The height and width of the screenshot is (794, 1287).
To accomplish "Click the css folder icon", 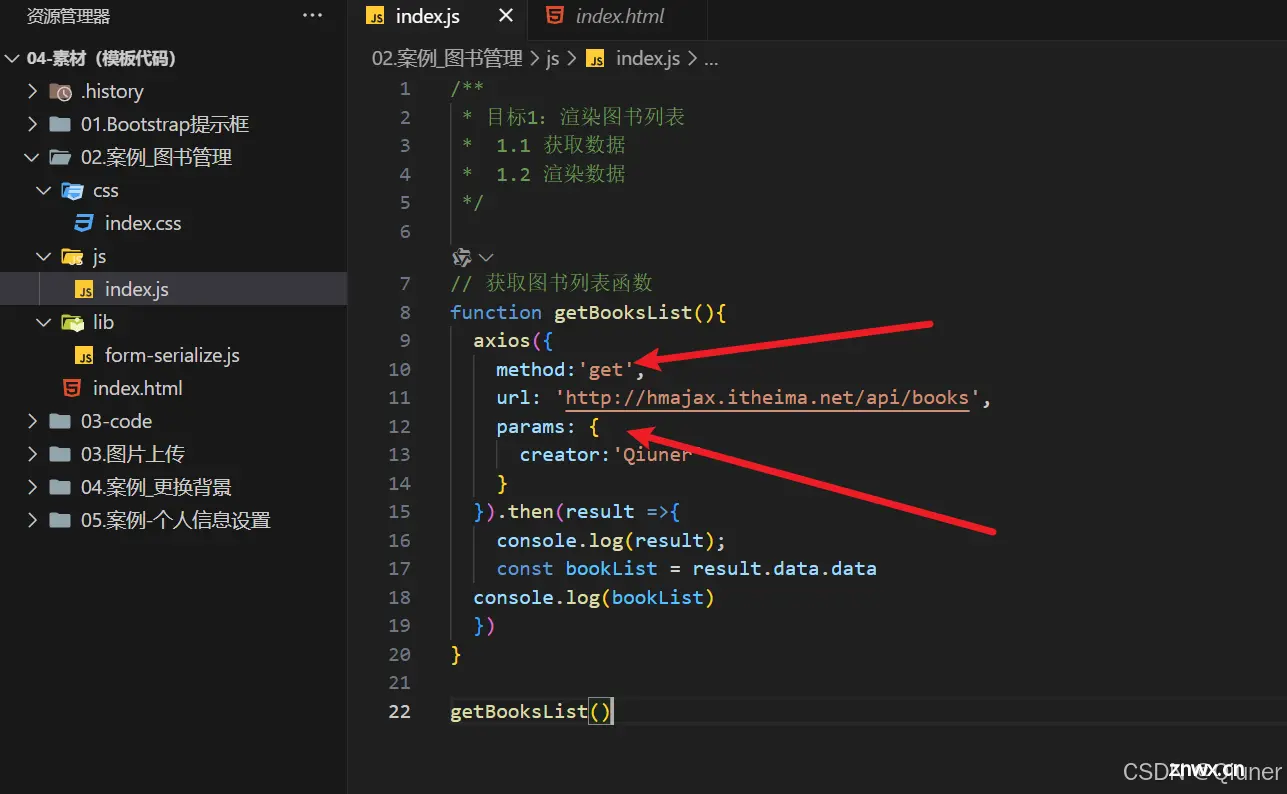I will tap(73, 190).
